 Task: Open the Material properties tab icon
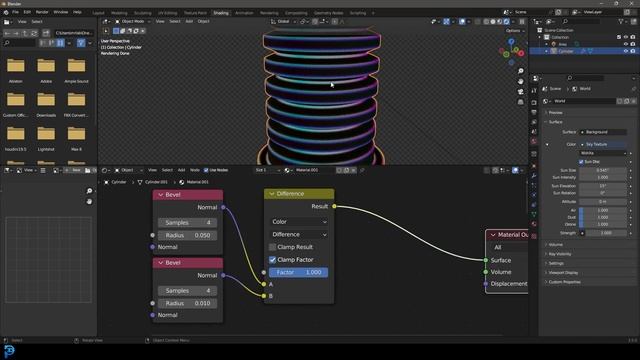point(534,224)
